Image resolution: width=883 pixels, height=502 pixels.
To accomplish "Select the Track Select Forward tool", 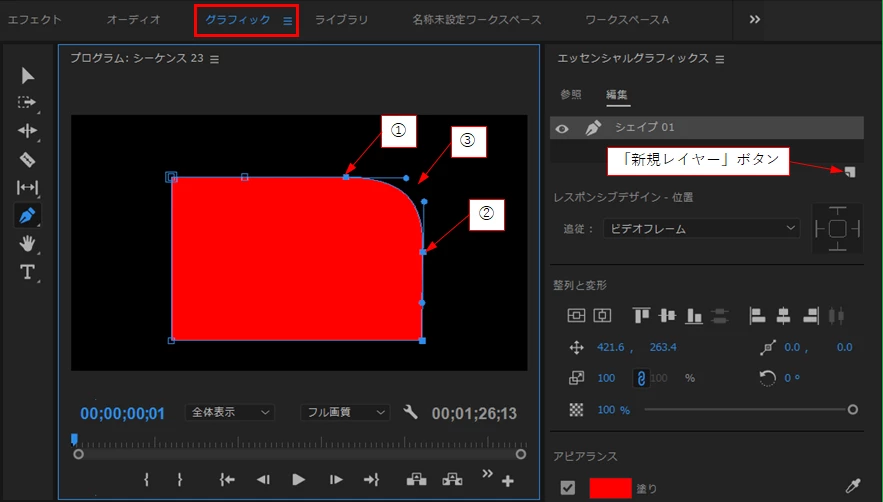I will (x=27, y=103).
